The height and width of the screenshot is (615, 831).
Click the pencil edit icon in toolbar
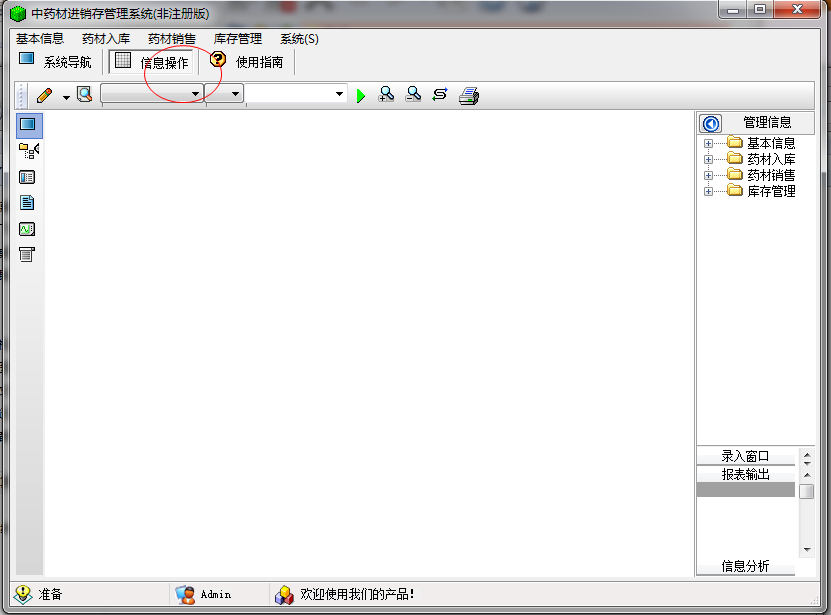[45, 95]
